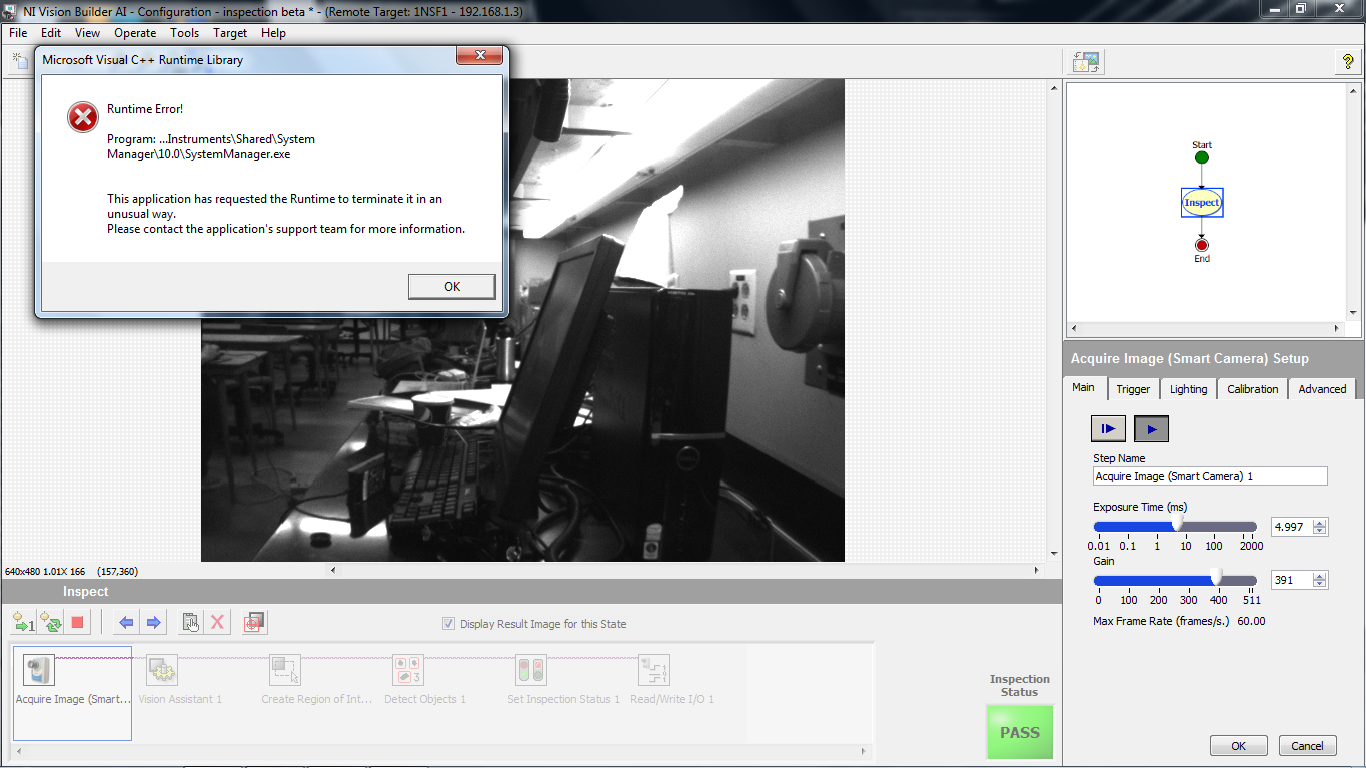Click the red X Delete Step icon
This screenshot has width=1366, height=768.
point(217,623)
